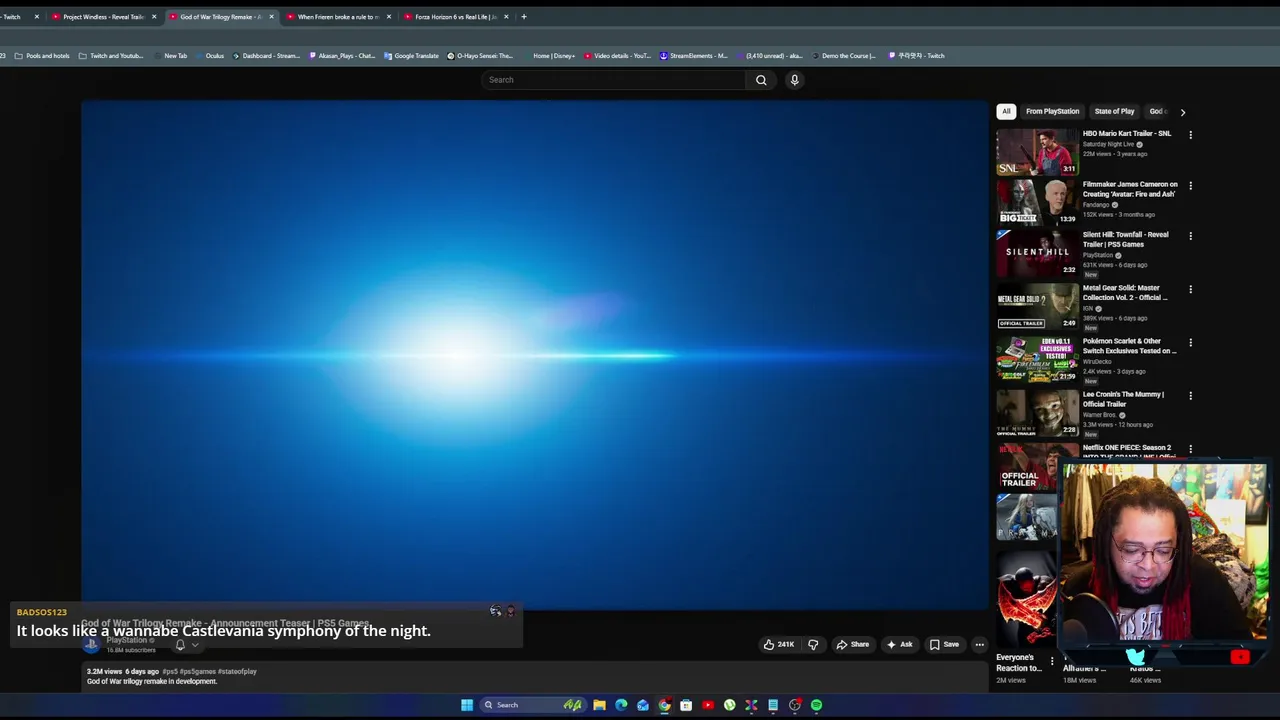1280x720 pixels.
Task: Dislike the video with thumbs down
Action: pos(813,644)
